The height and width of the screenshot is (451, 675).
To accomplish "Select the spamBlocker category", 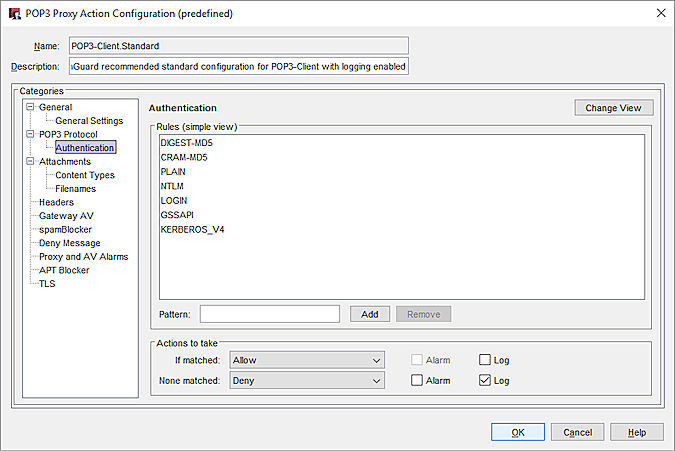I will pos(65,229).
